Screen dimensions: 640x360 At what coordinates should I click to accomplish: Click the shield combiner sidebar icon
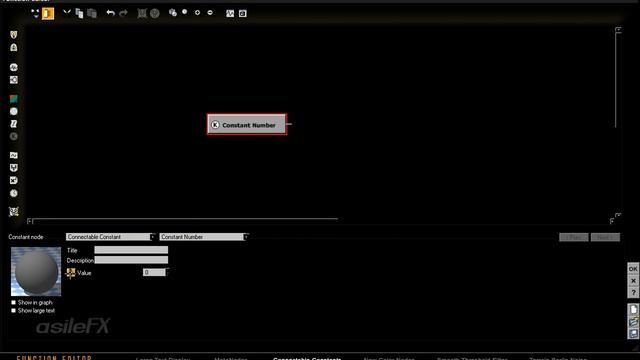pyautogui.click(x=13, y=168)
